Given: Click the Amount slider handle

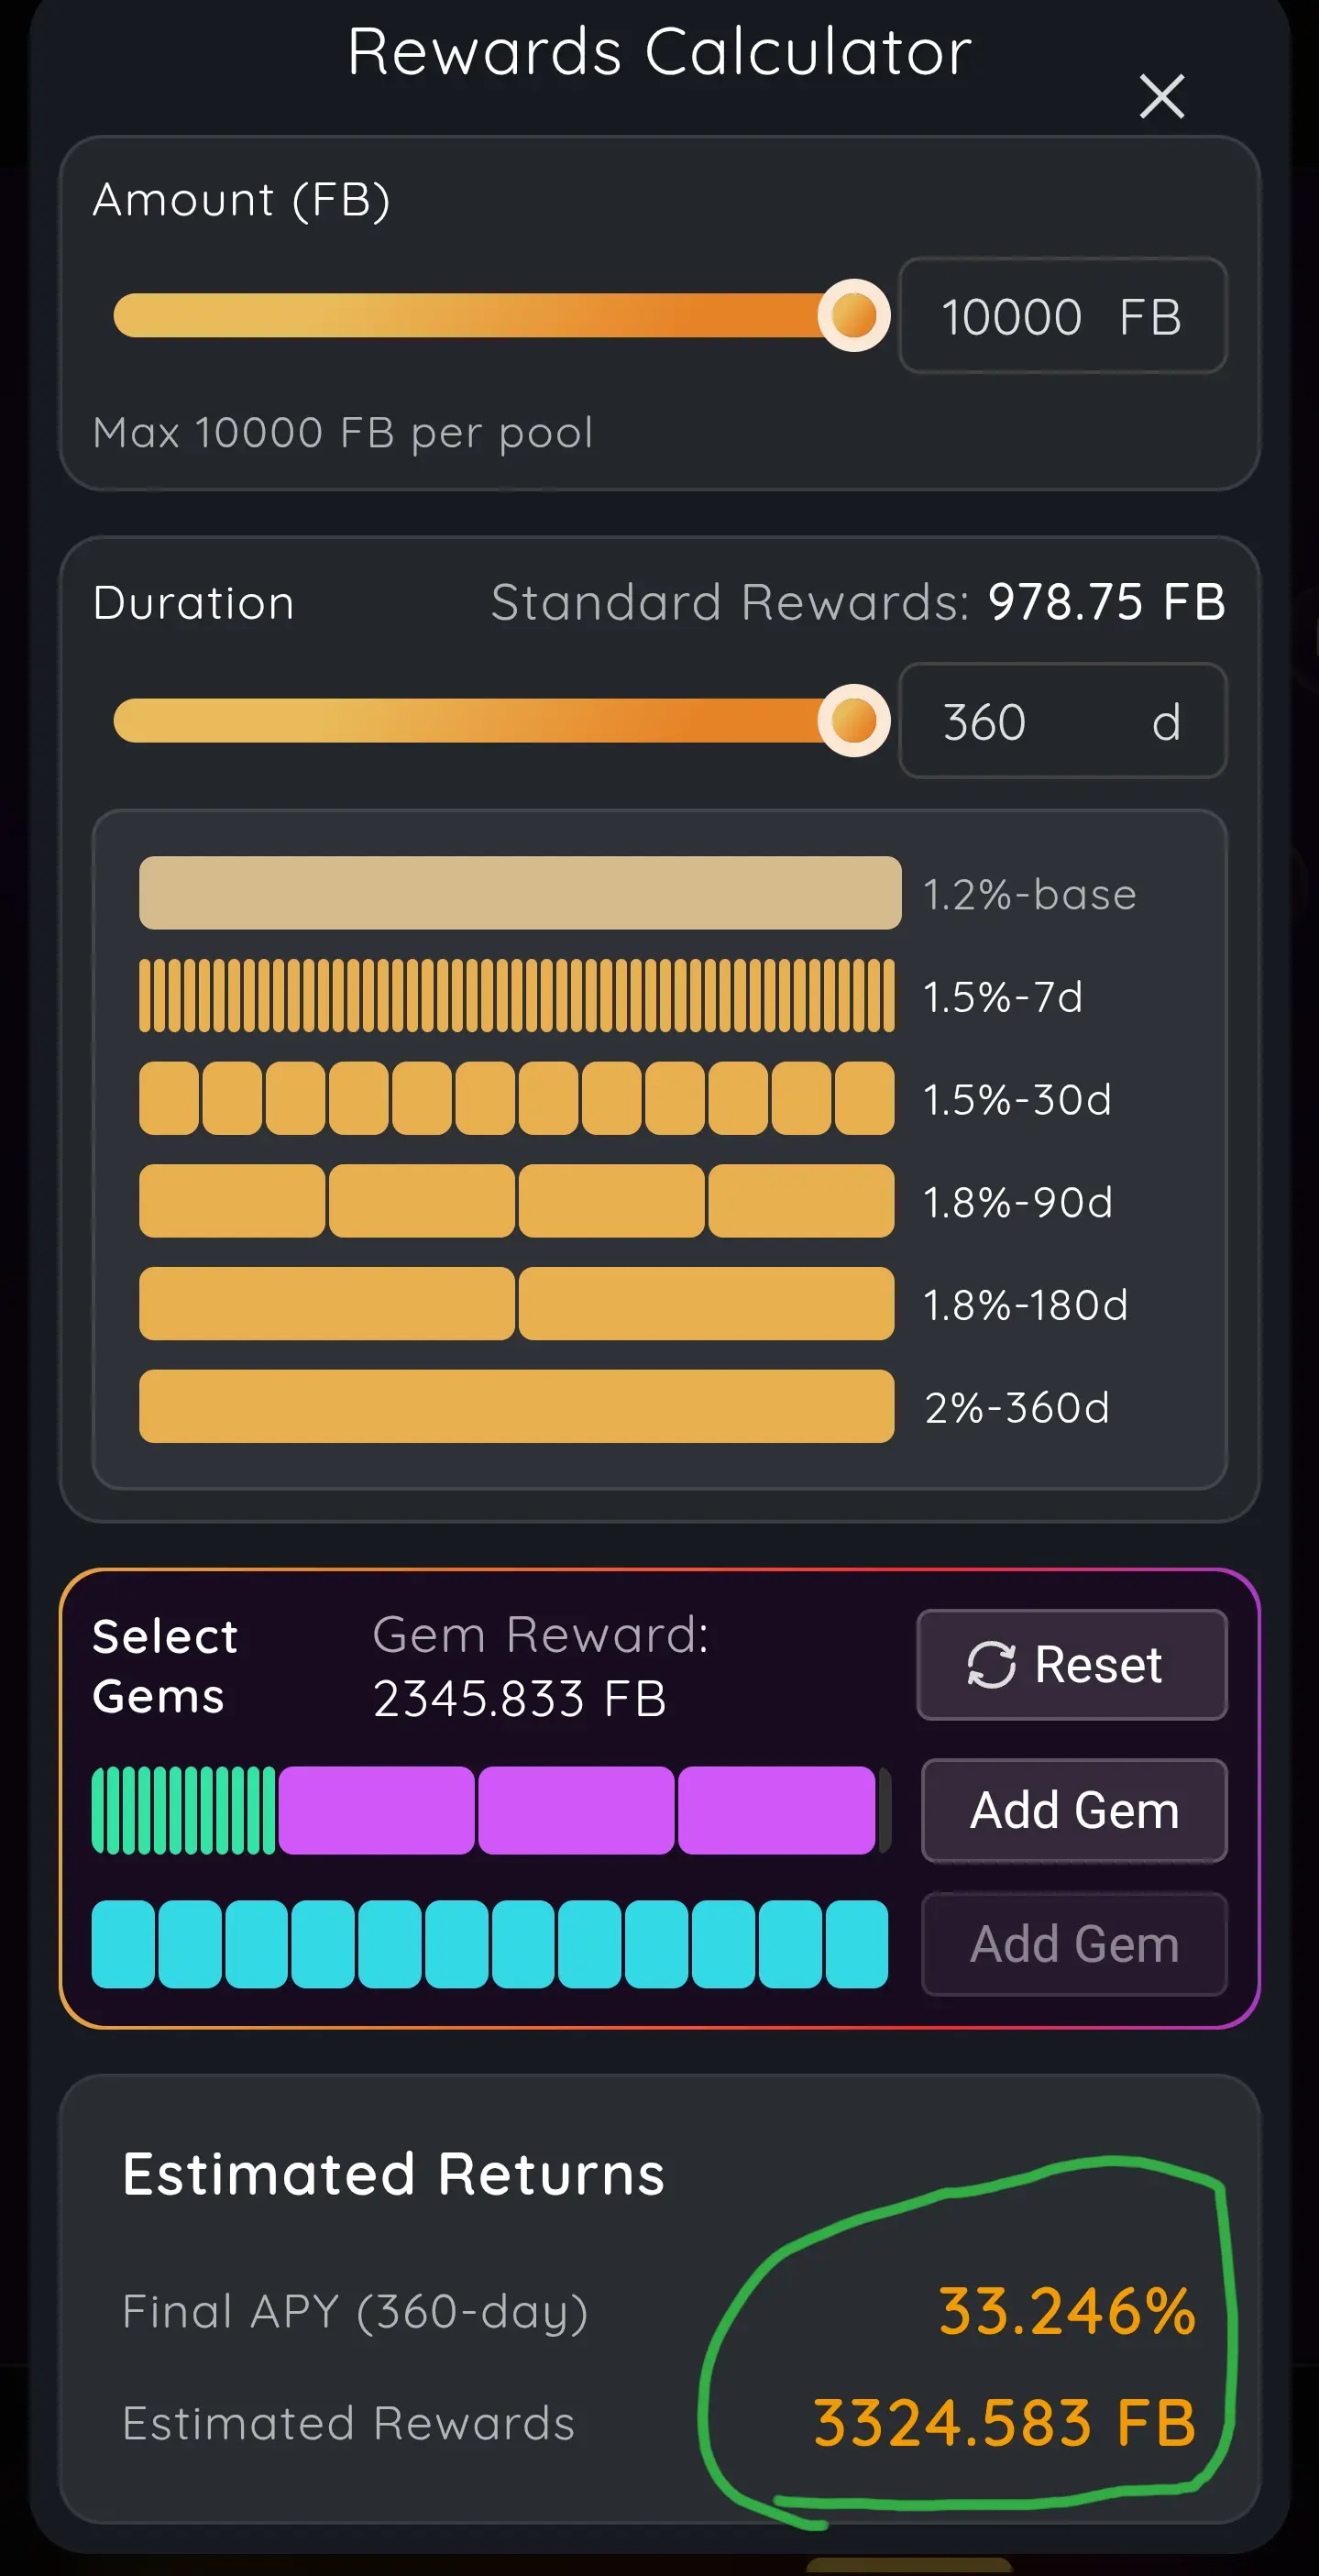Looking at the screenshot, I should point(853,316).
